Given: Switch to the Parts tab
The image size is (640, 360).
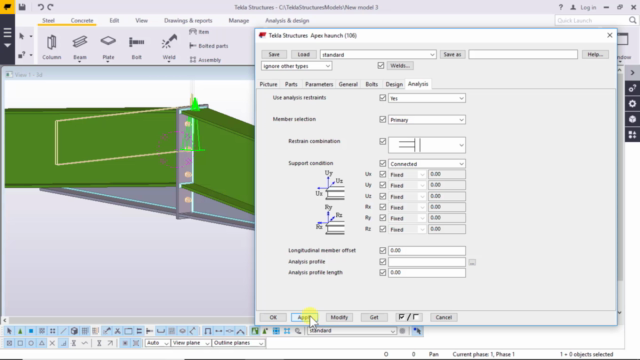Looking at the screenshot, I should tap(291, 84).
